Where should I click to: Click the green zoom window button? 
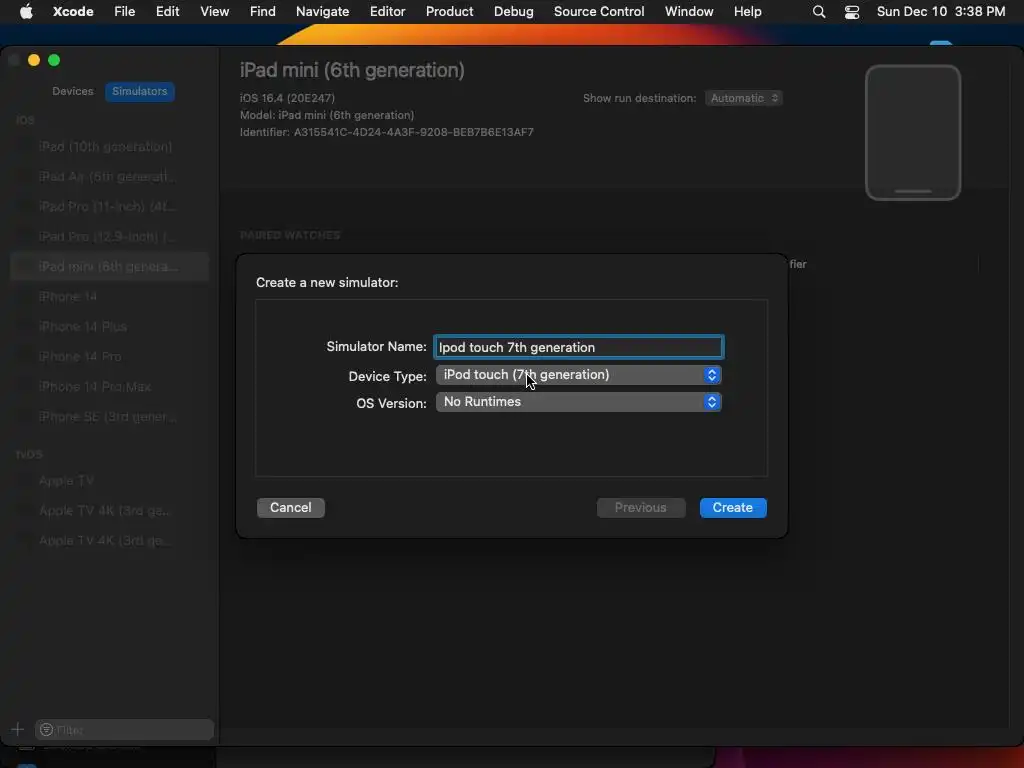point(54,60)
